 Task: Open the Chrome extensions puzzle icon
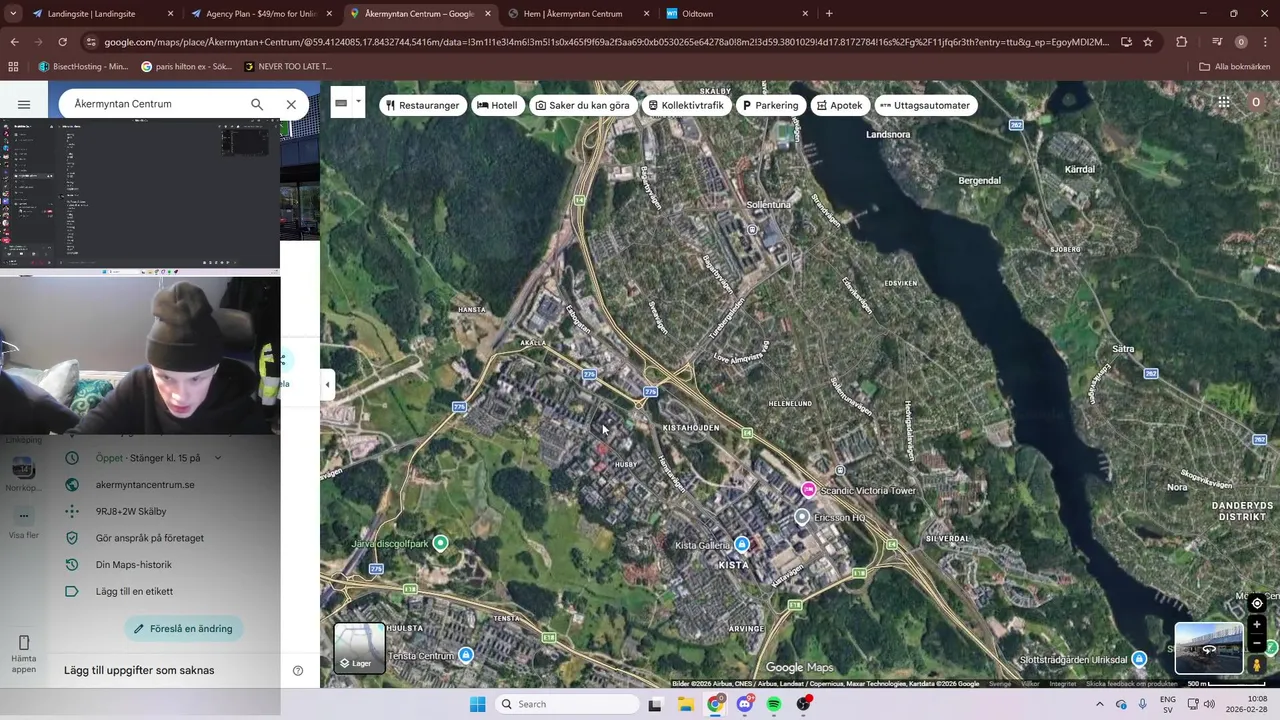[1182, 42]
